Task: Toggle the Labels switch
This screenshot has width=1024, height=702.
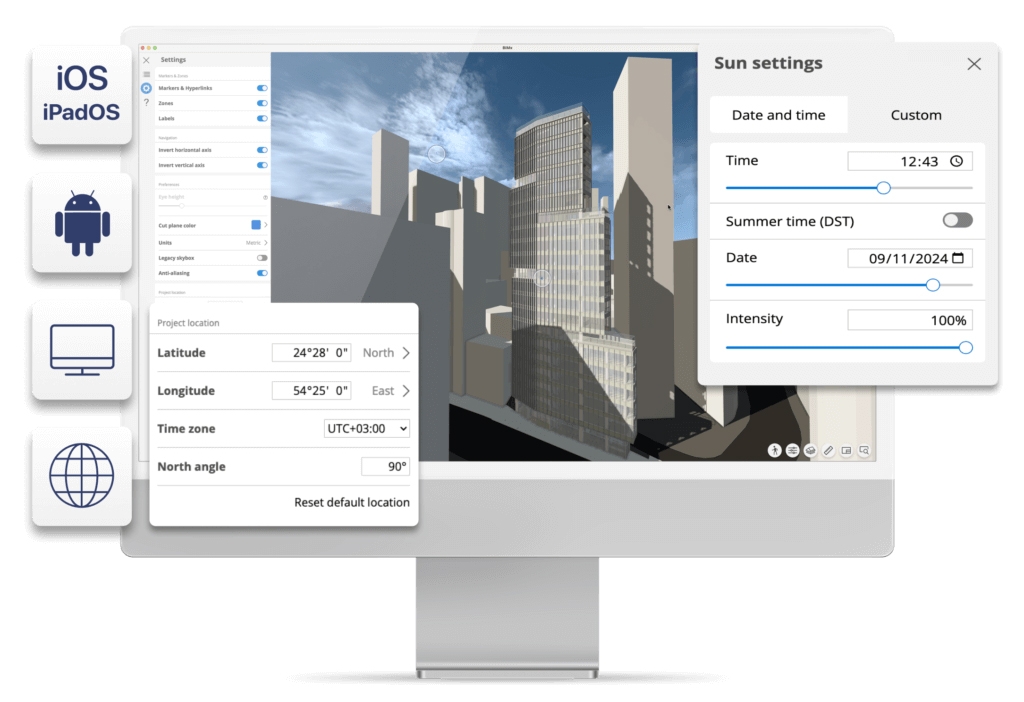Action: point(262,118)
